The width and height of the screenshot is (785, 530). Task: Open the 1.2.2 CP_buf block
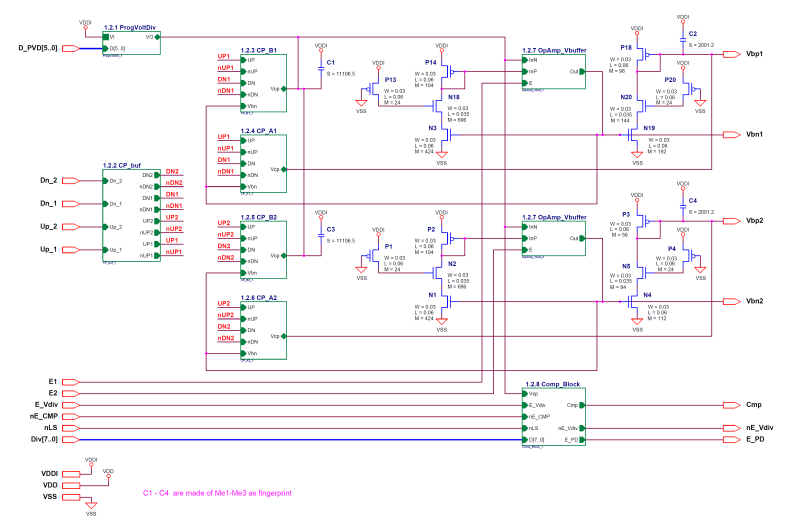click(132, 215)
